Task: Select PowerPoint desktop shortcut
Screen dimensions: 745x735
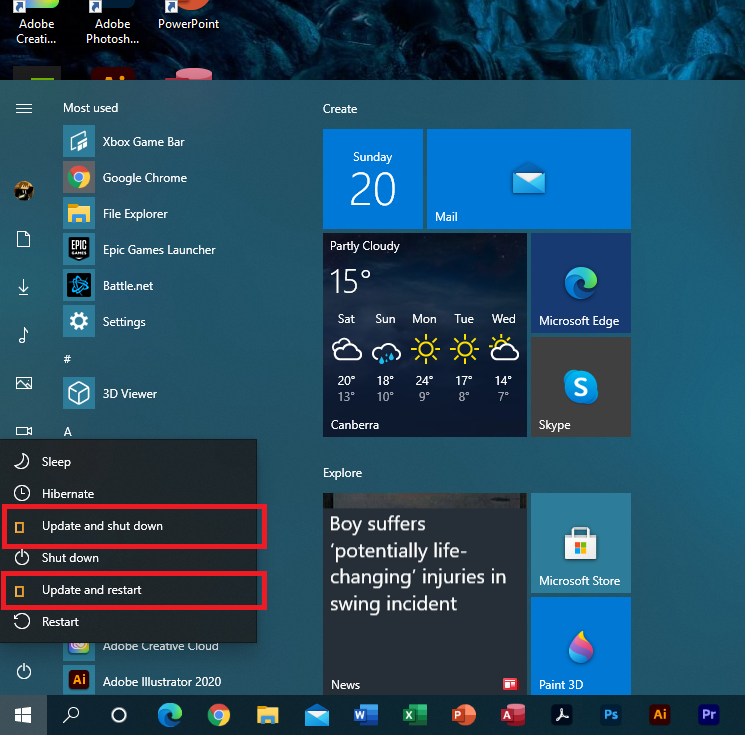Action: pyautogui.click(x=189, y=17)
